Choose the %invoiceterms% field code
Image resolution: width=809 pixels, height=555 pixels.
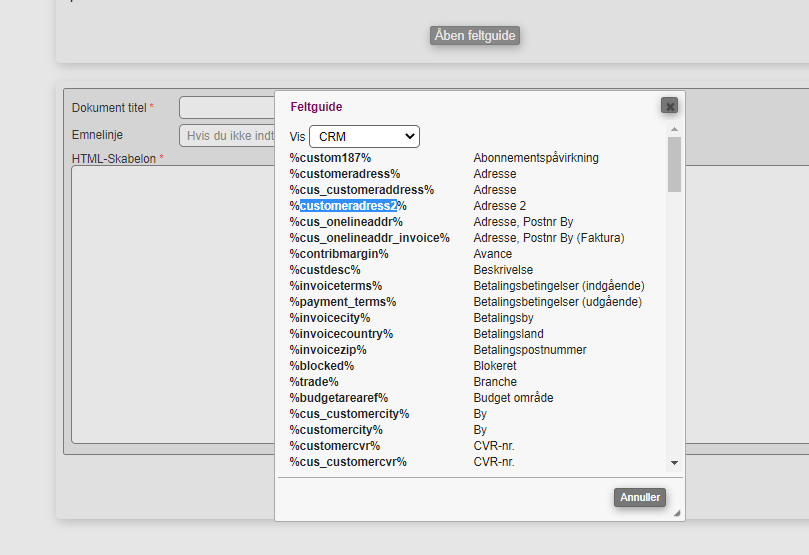tap(336, 286)
